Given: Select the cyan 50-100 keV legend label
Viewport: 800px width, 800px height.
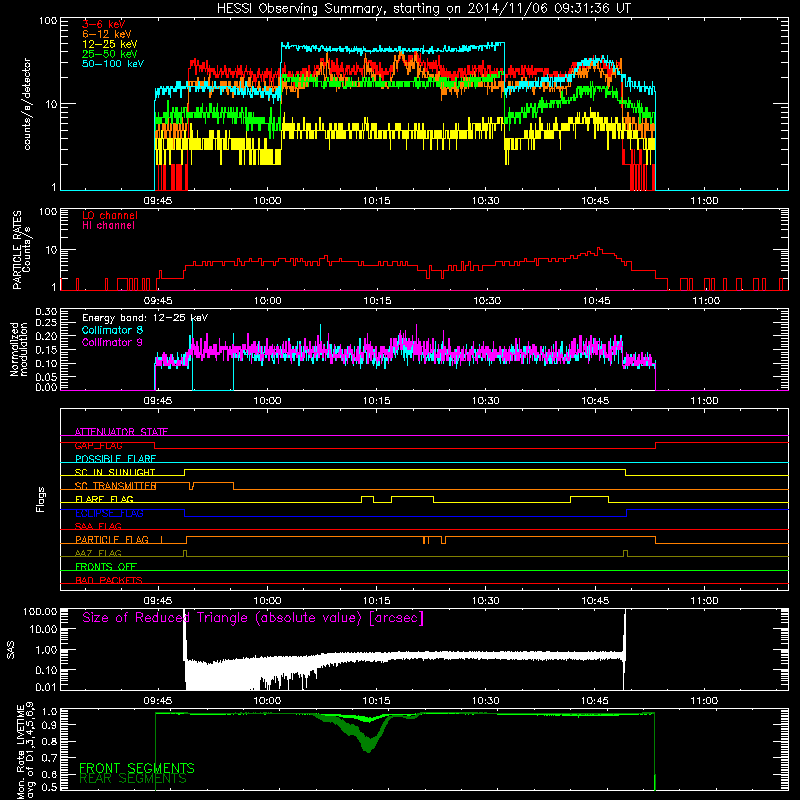Looking at the screenshot, I should 113,64.
